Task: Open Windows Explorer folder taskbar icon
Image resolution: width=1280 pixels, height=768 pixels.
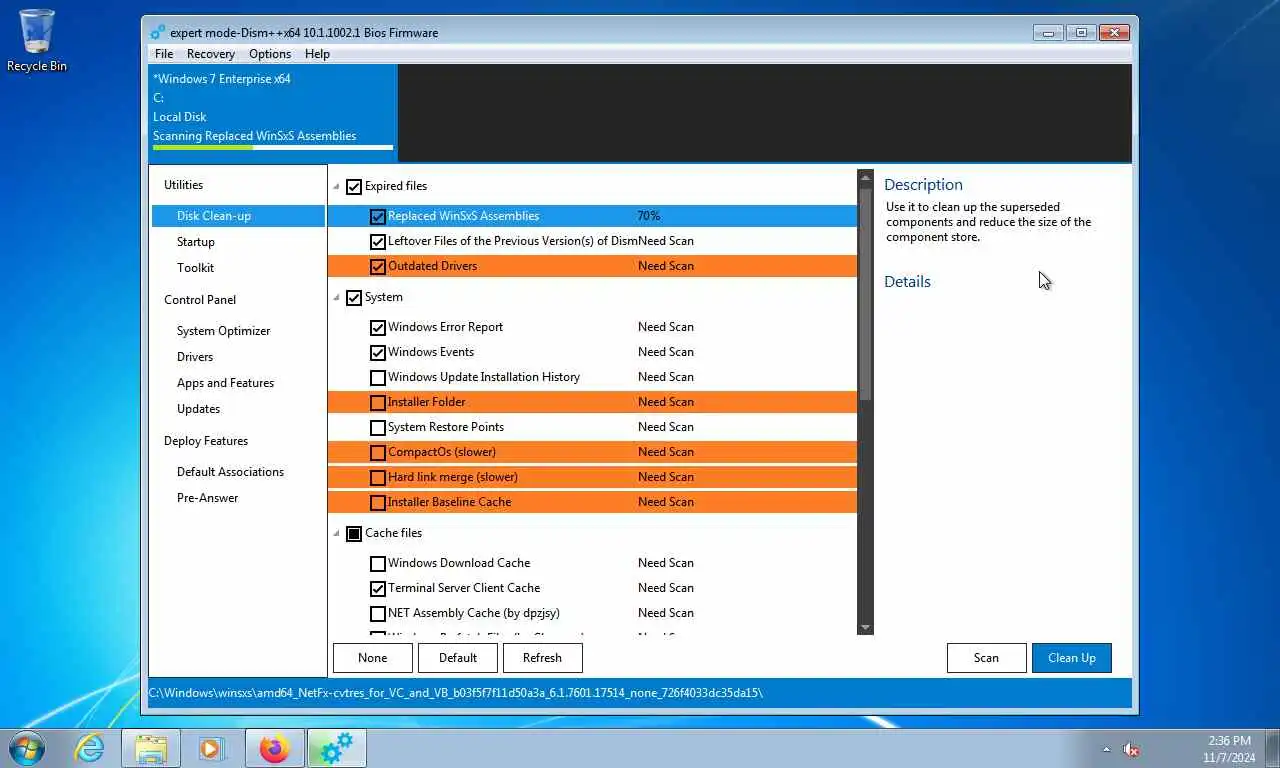Action: (x=151, y=748)
